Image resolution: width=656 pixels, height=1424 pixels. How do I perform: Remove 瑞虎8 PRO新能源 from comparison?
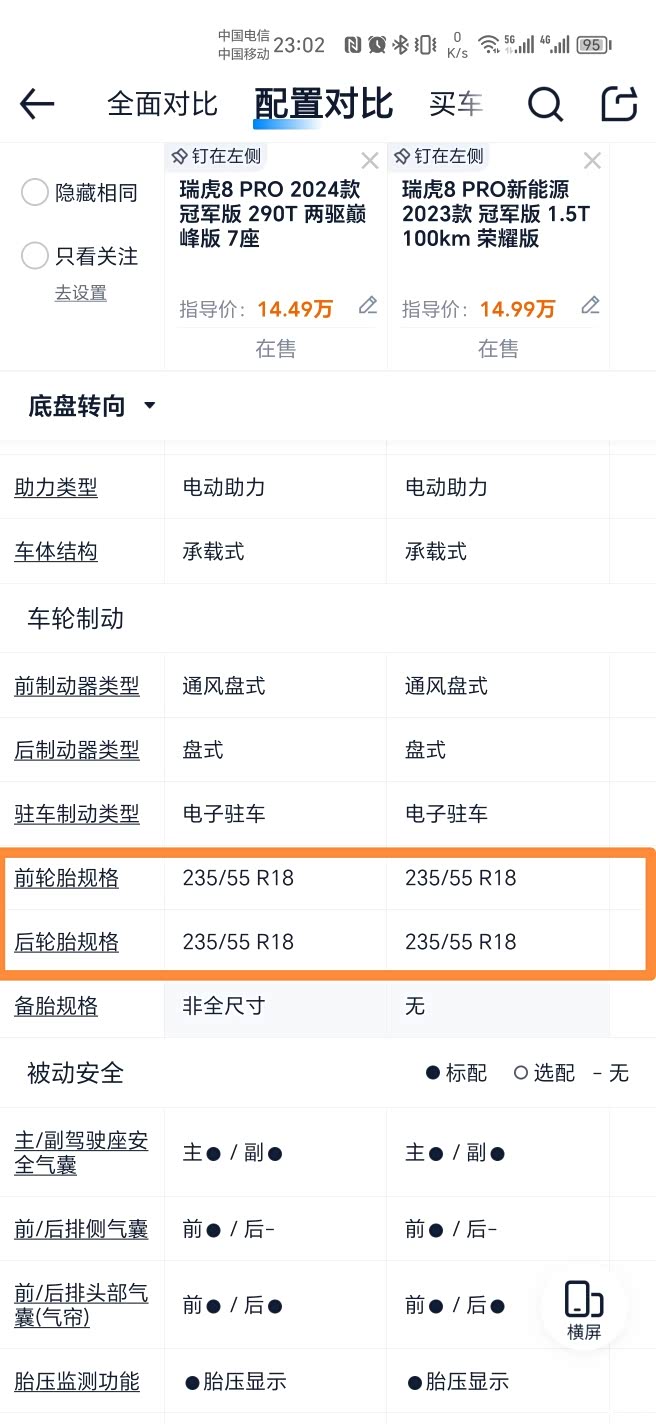point(592,161)
